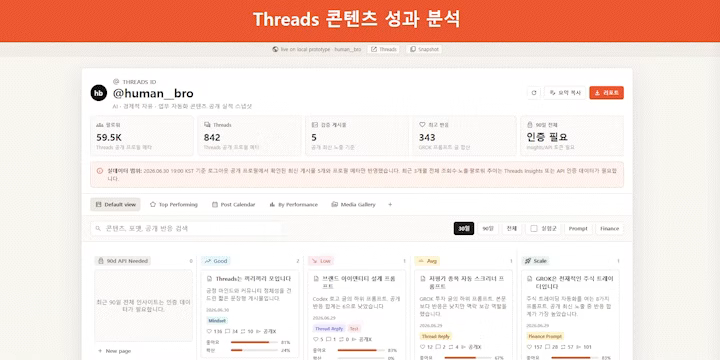This screenshot has width=720, height=360.
Task: Click the document icon on 브랜드 아이덴티티 card
Action: coord(316,279)
